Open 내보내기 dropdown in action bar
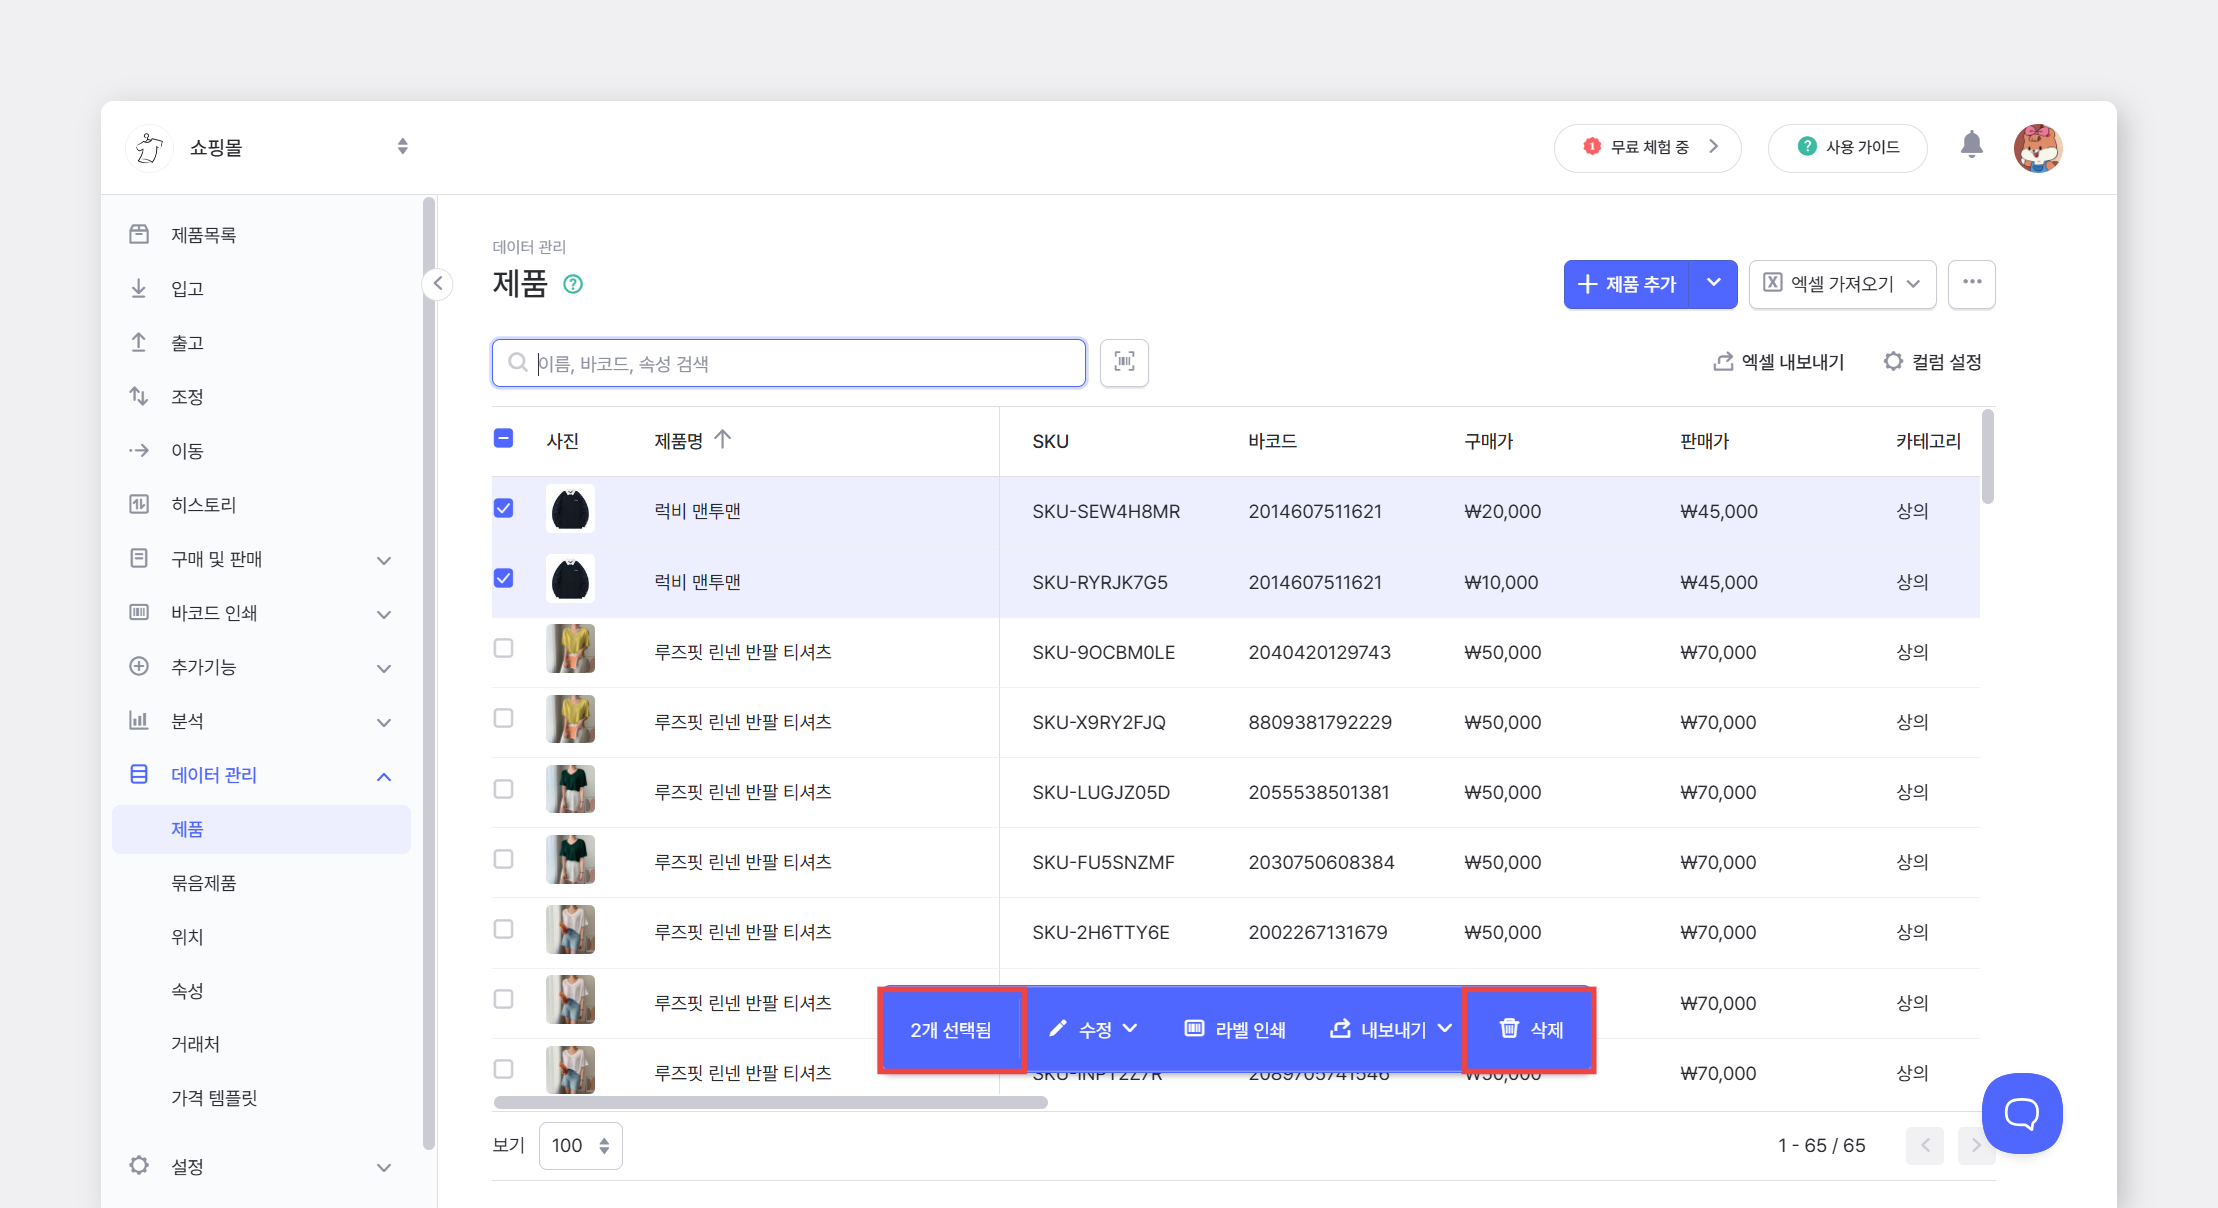The image size is (2218, 1208). pos(1391,1029)
